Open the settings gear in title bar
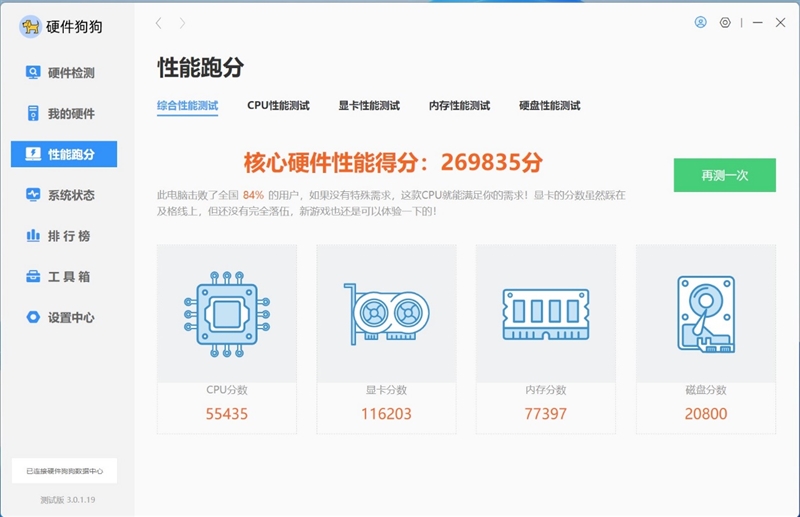Screen dimensions: 800x517 point(725,22)
